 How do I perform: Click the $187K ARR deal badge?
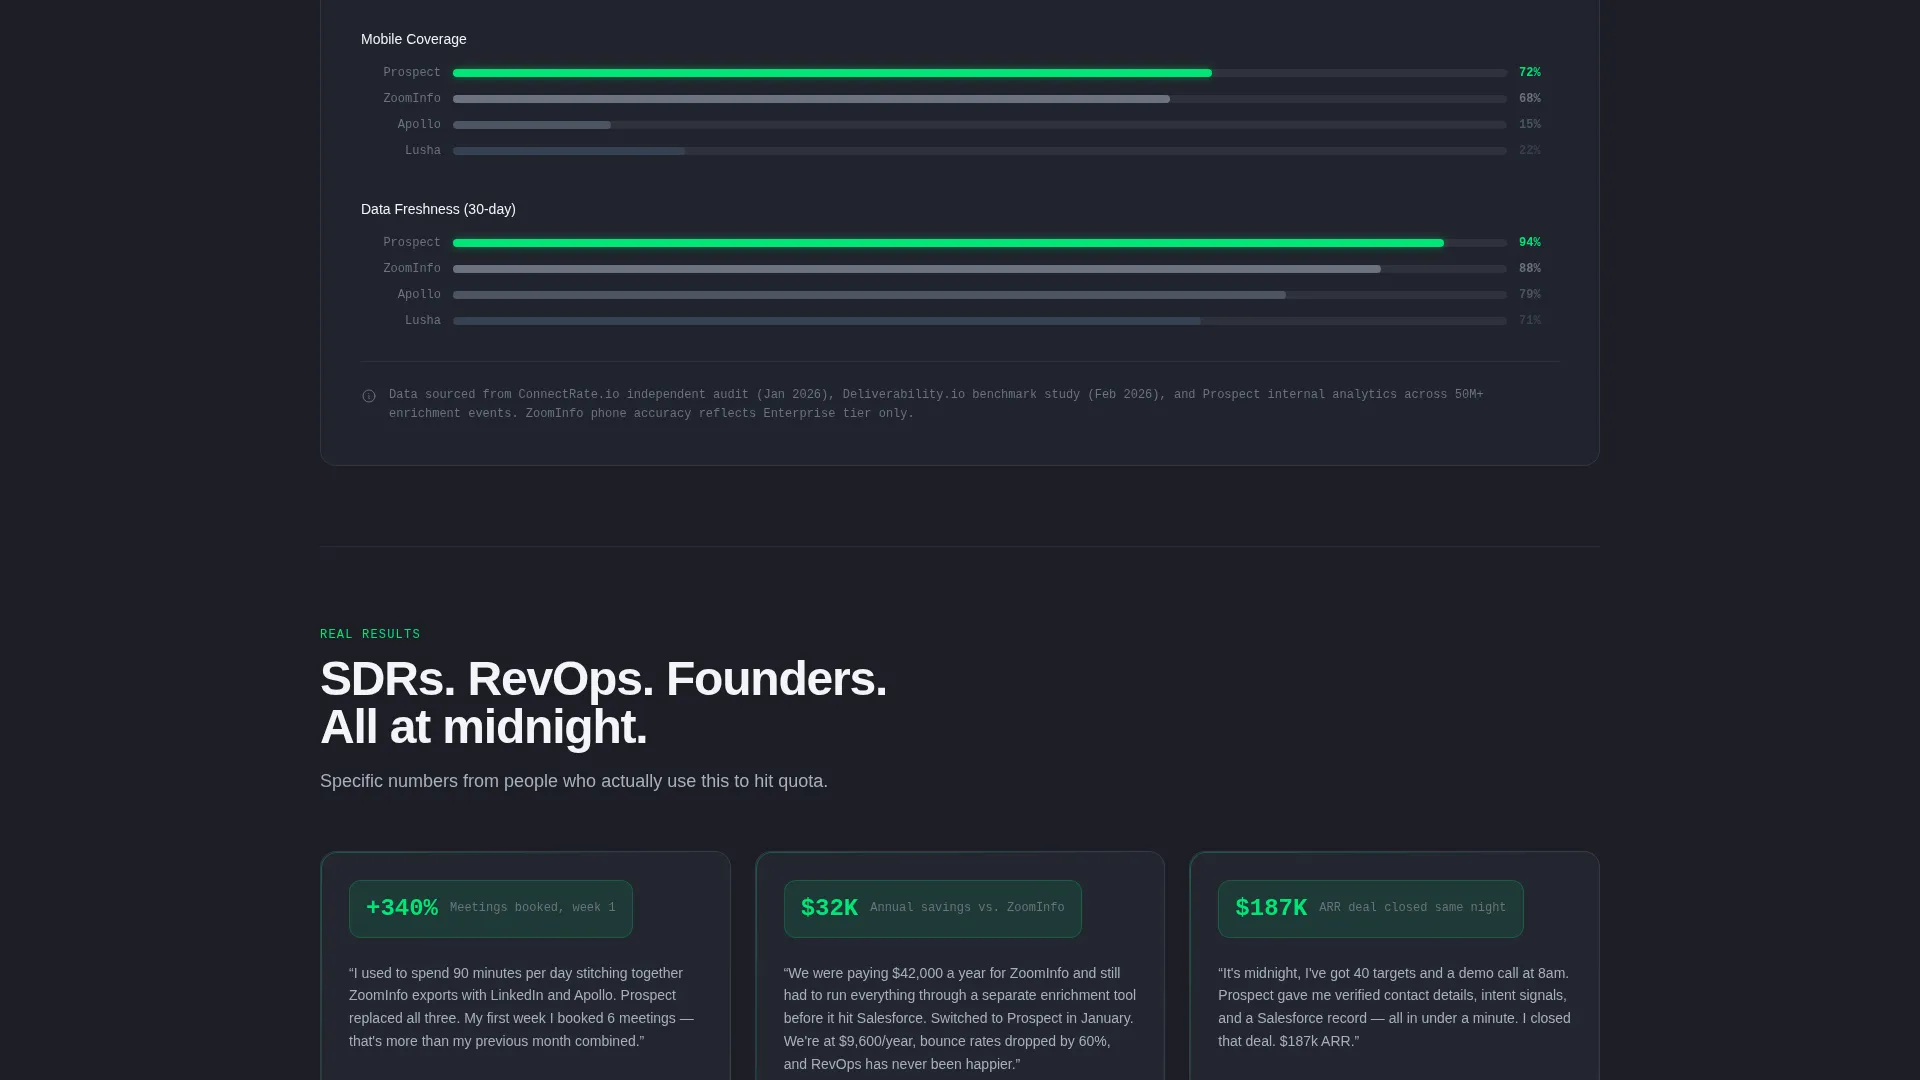pos(1371,909)
